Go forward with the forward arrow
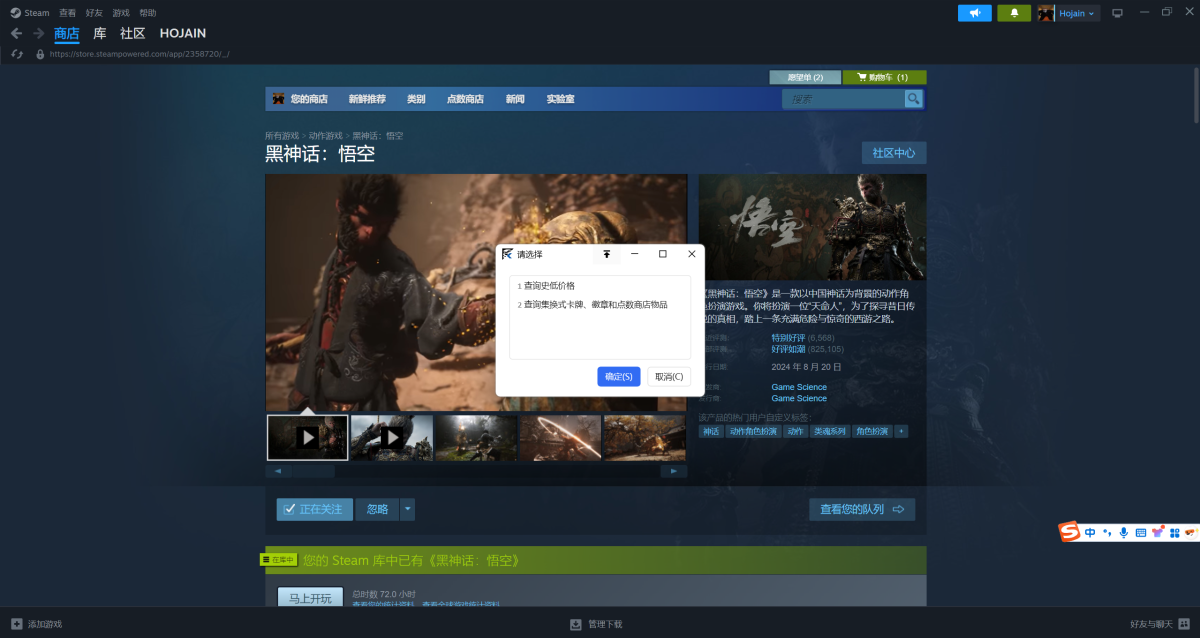1200x638 pixels. pyautogui.click(x=38, y=33)
